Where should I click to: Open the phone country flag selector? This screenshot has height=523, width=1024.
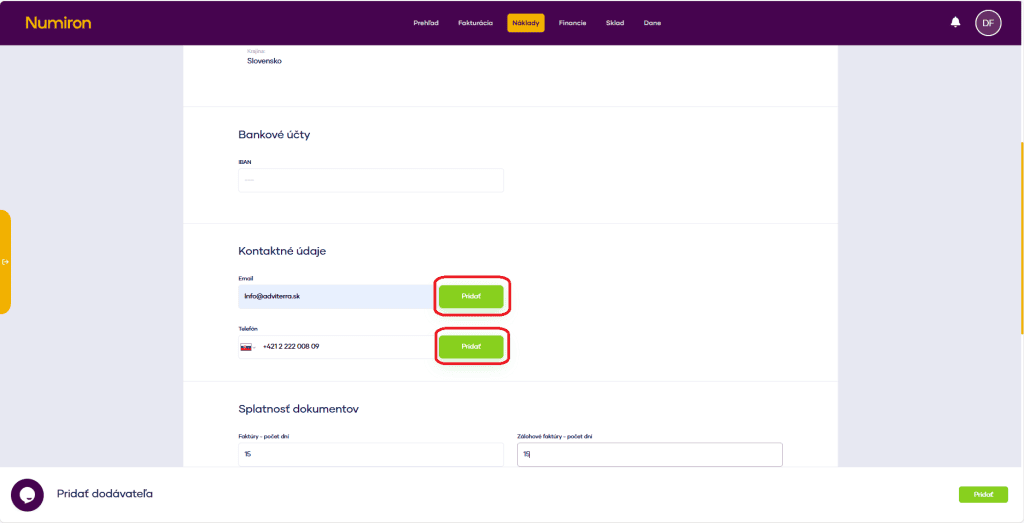246,347
